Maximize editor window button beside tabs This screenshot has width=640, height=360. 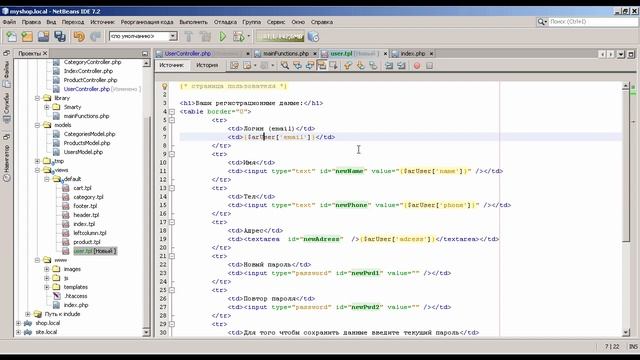click(x=631, y=54)
